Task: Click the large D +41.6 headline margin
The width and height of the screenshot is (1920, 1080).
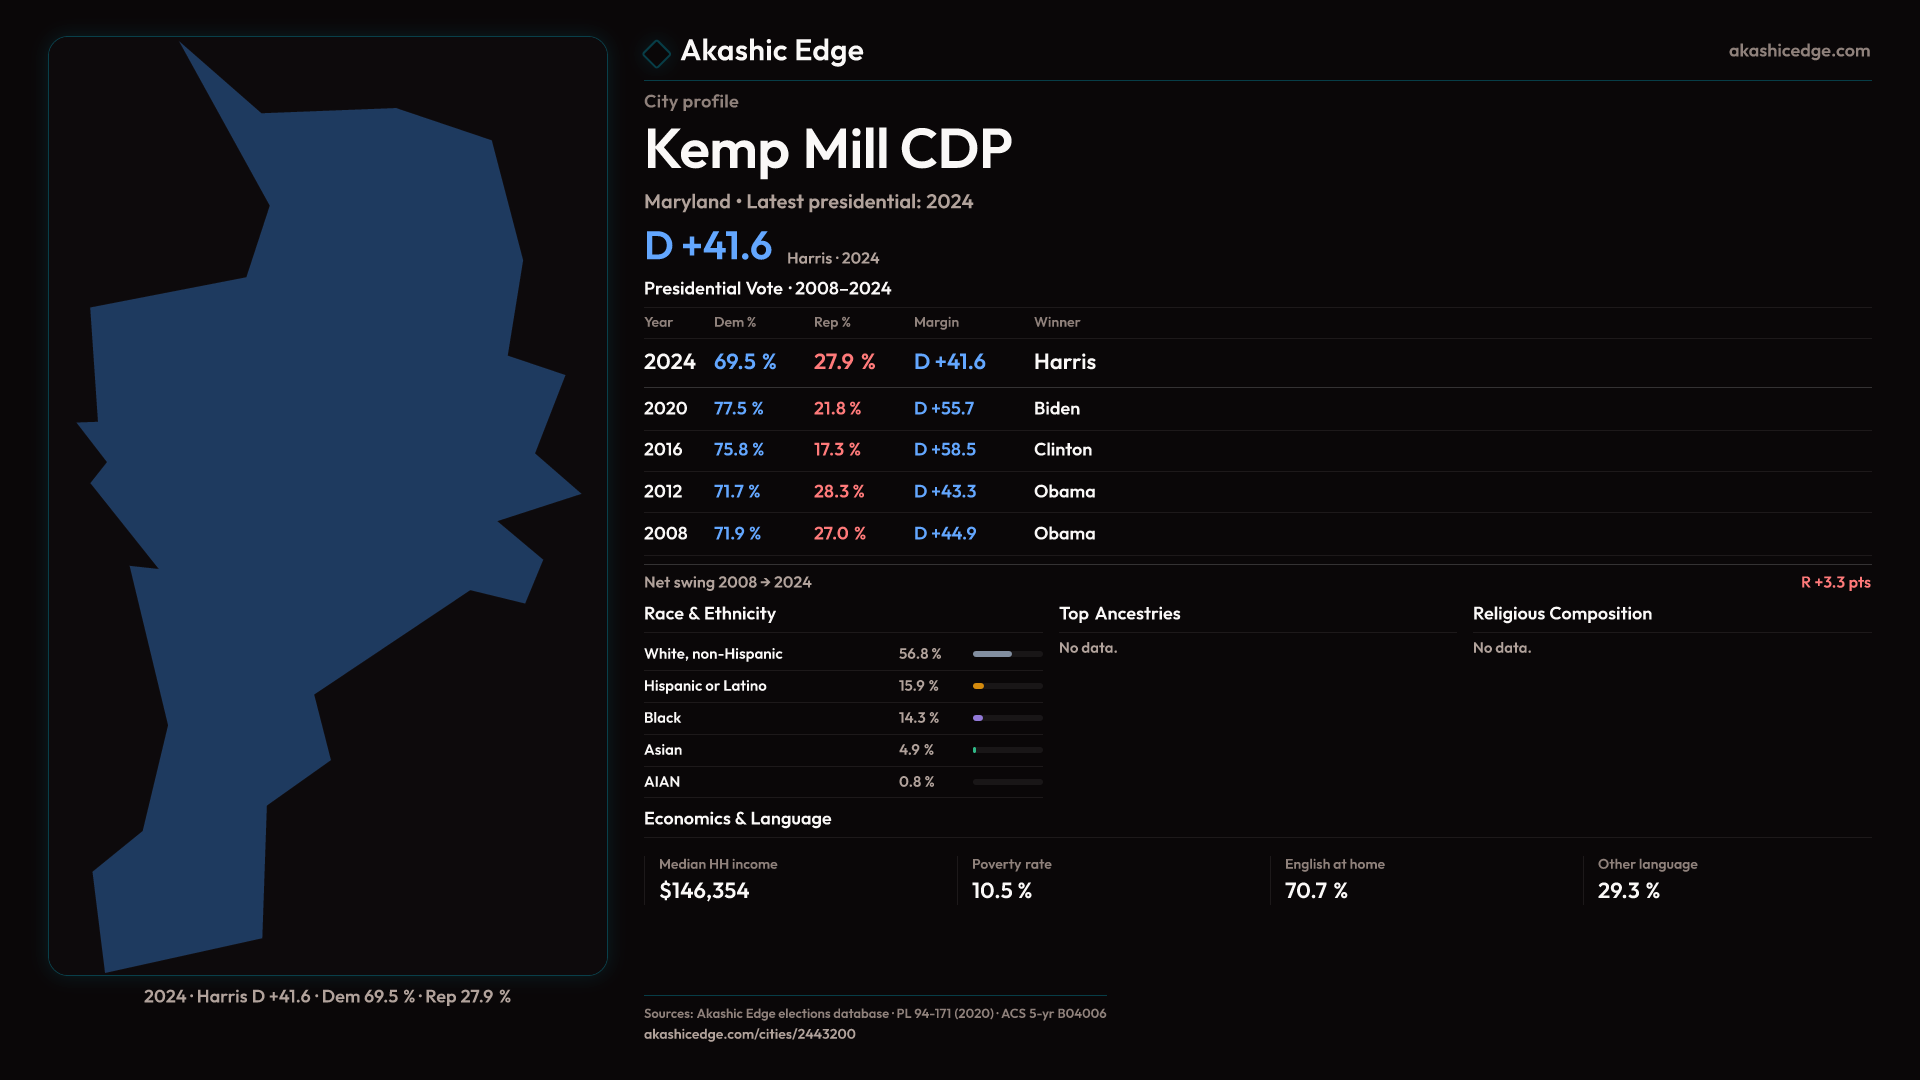Action: click(x=708, y=246)
